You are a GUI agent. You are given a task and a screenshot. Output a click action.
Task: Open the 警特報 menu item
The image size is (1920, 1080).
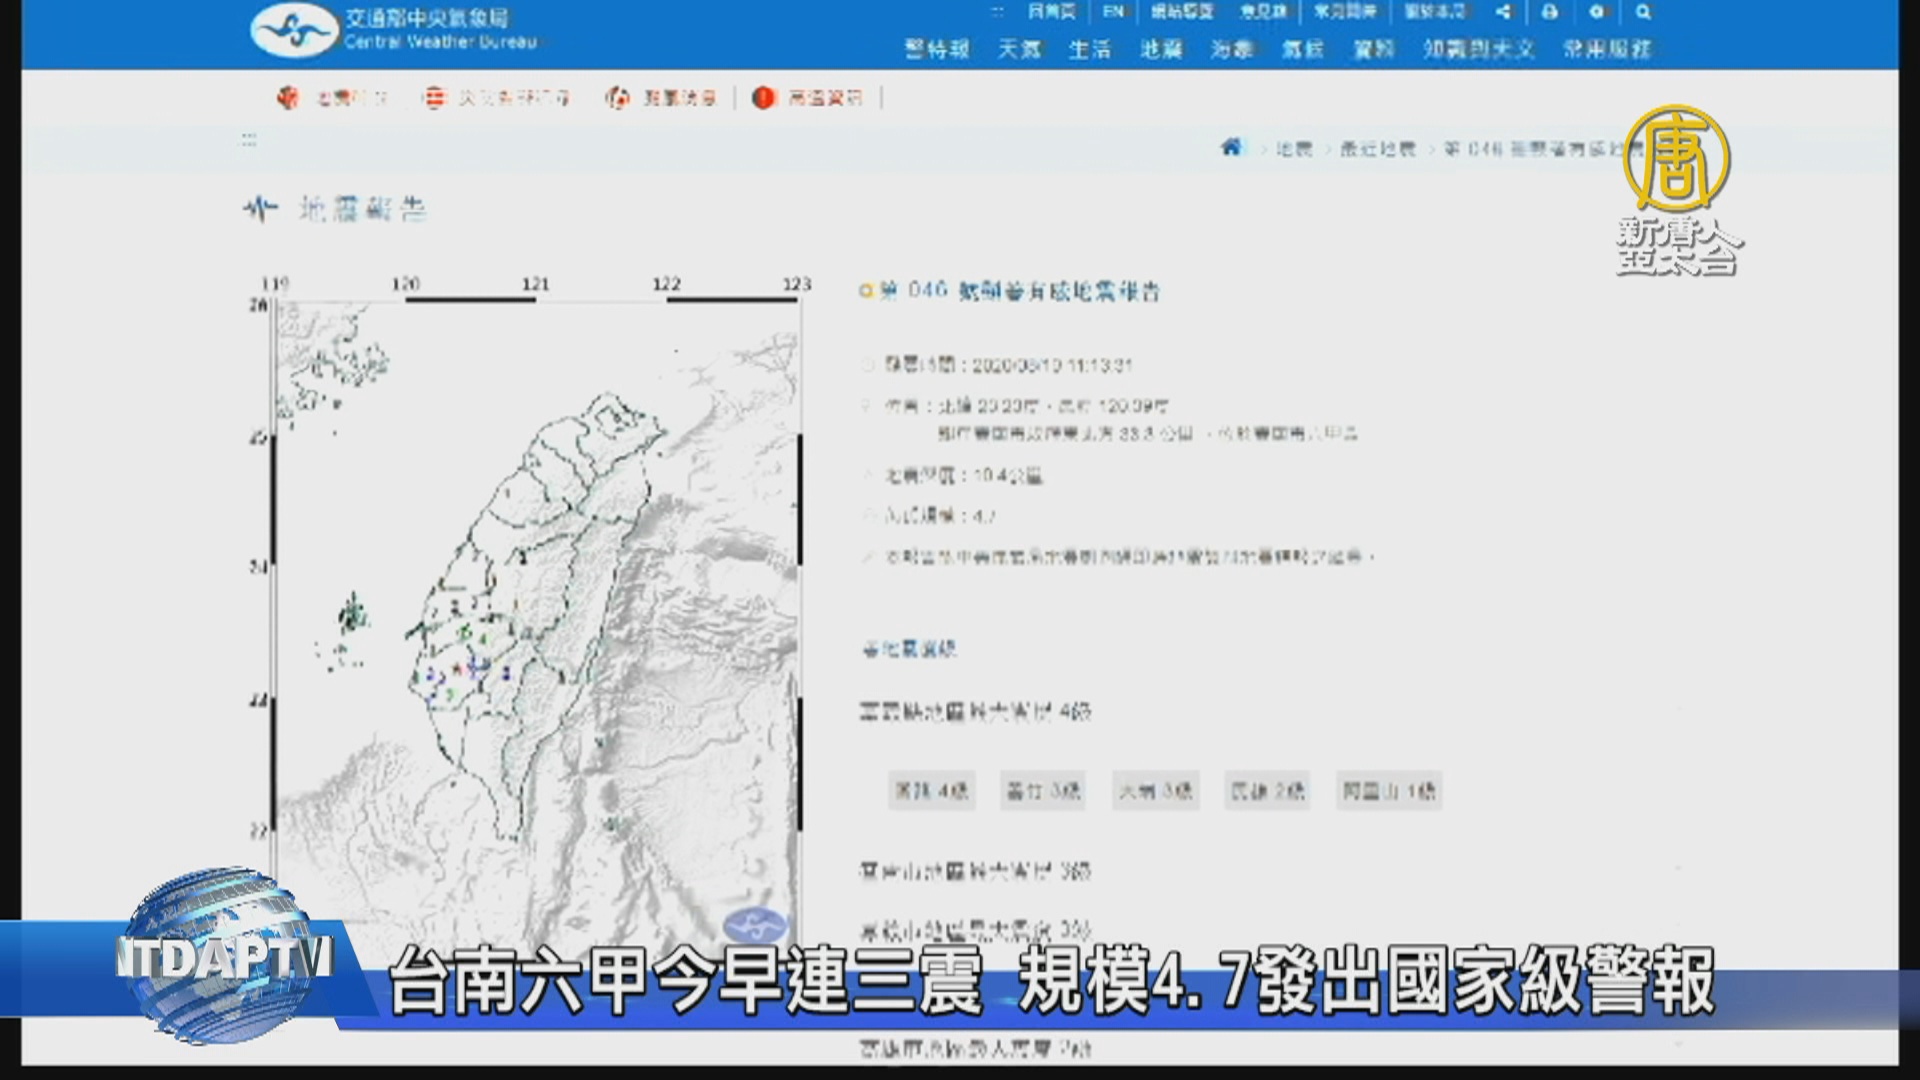[937, 49]
